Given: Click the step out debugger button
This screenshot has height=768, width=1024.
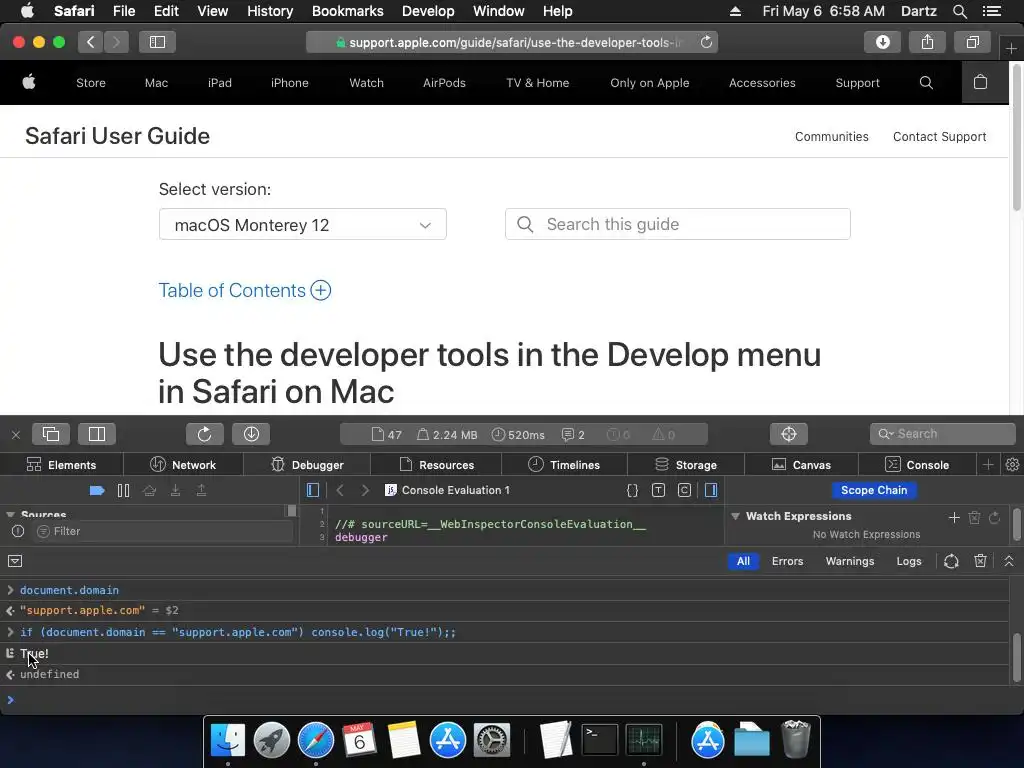Looking at the screenshot, I should pos(201,490).
